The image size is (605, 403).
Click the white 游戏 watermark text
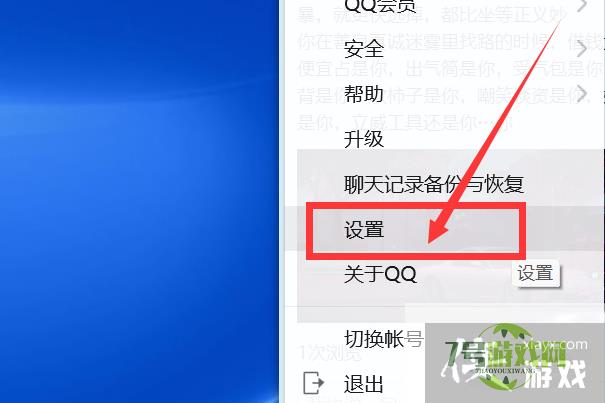coord(556,374)
